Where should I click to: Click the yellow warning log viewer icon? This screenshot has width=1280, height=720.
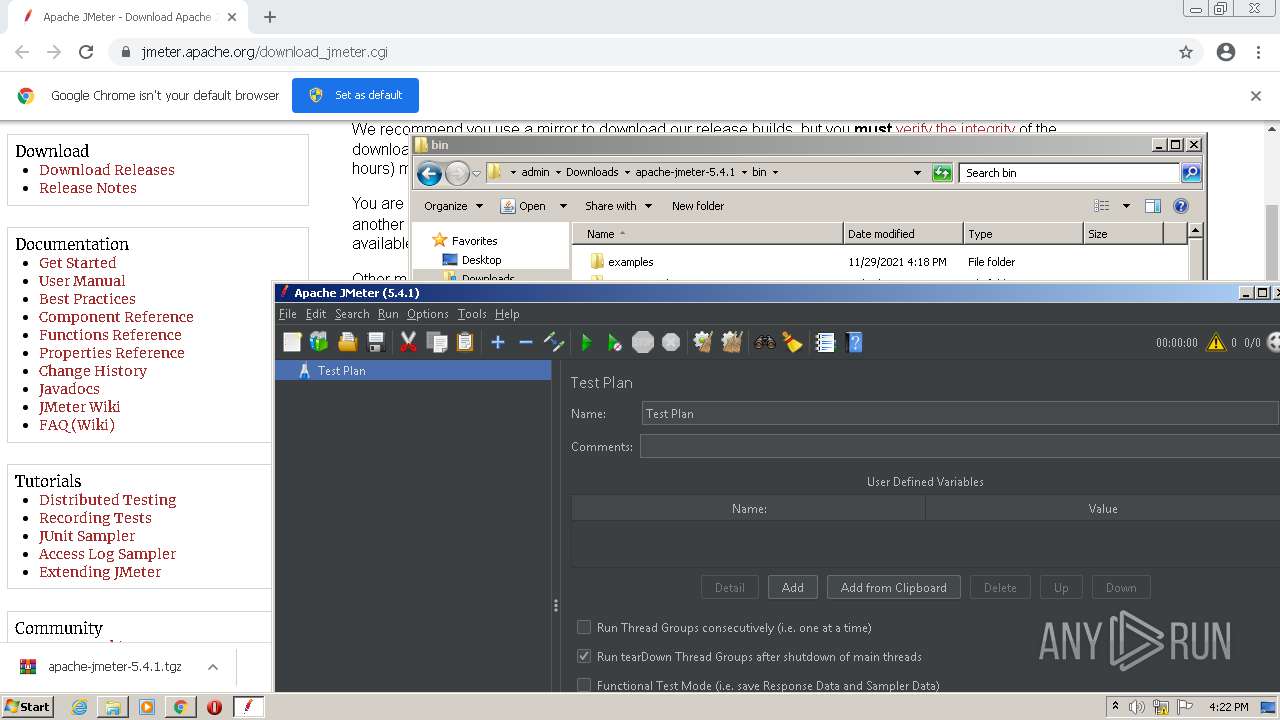[1216, 342]
